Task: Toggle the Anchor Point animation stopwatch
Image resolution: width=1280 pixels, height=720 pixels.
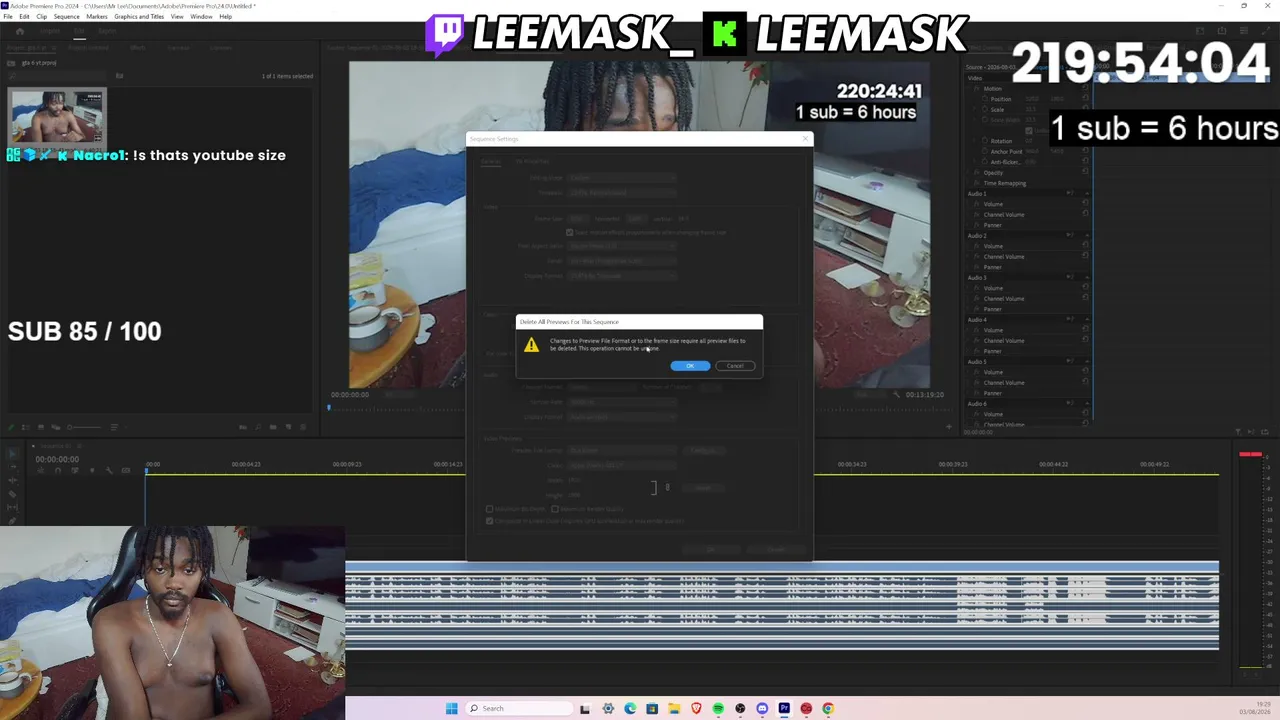Action: click(985, 151)
